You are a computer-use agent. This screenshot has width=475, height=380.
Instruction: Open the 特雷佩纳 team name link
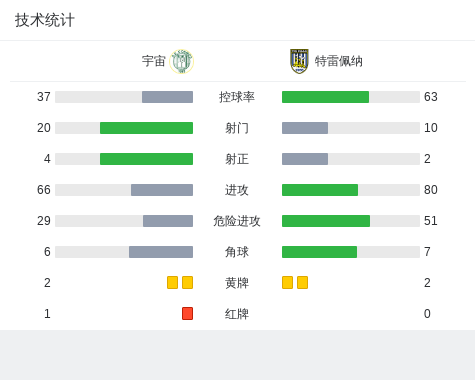pos(339,61)
